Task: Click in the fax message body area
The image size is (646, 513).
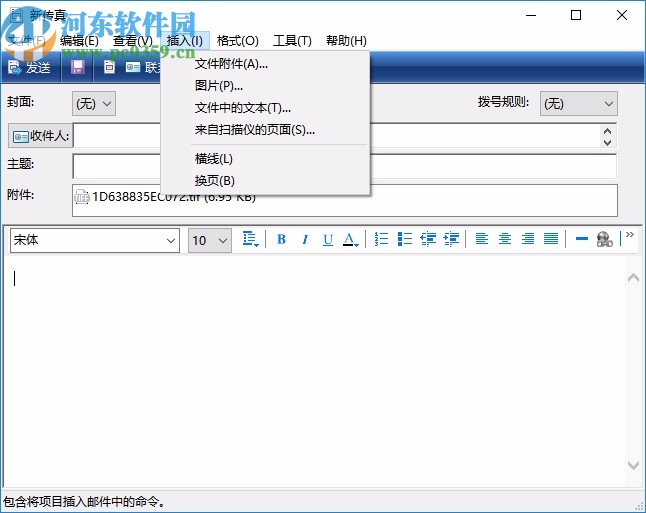Action: point(315,371)
